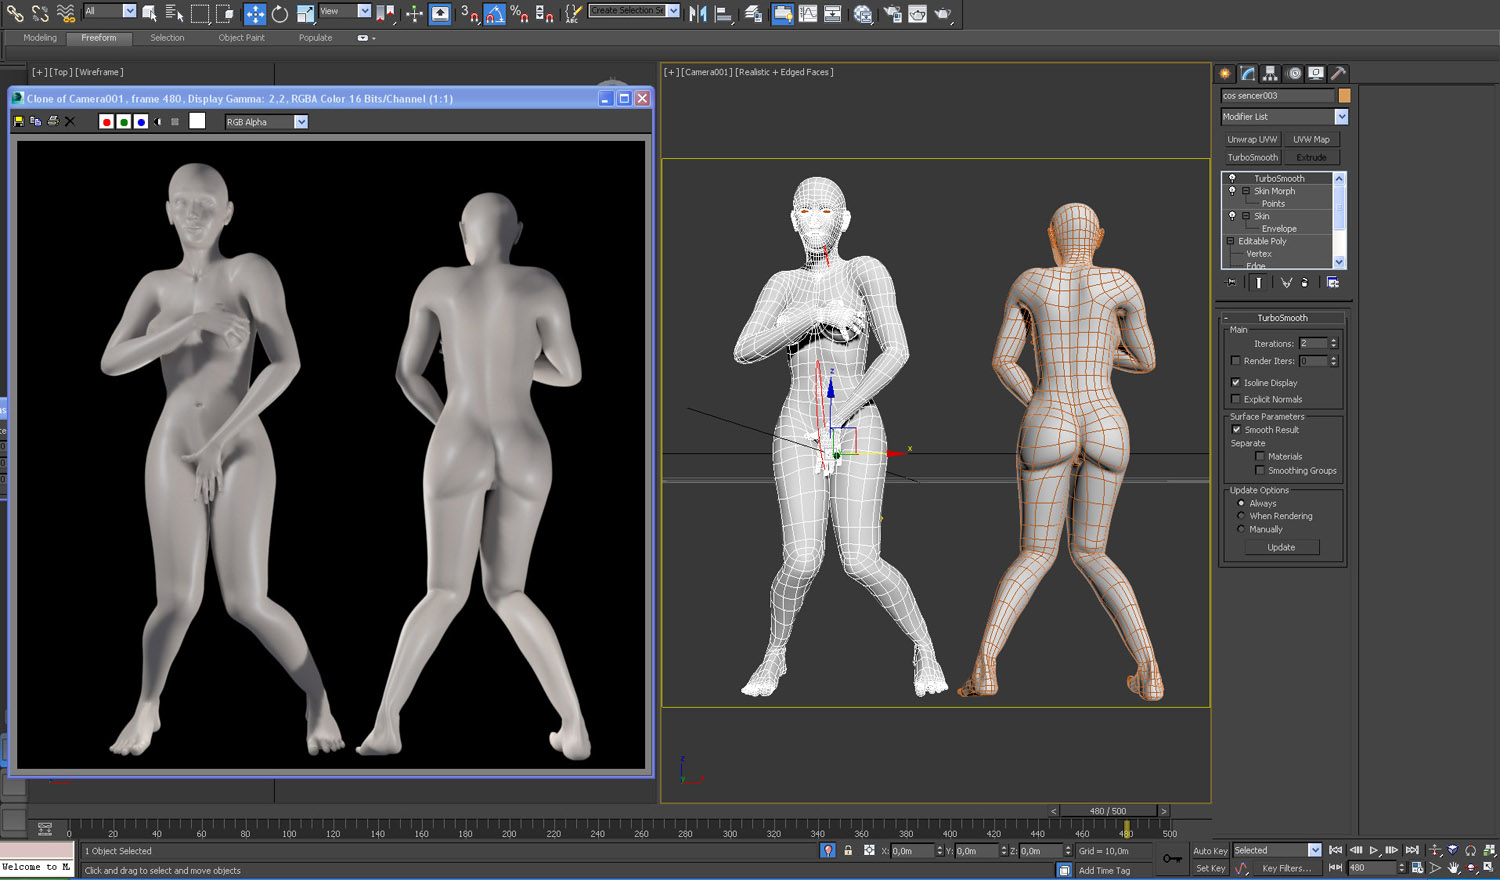
Task: Click the orange object color swatch
Action: pos(1344,96)
